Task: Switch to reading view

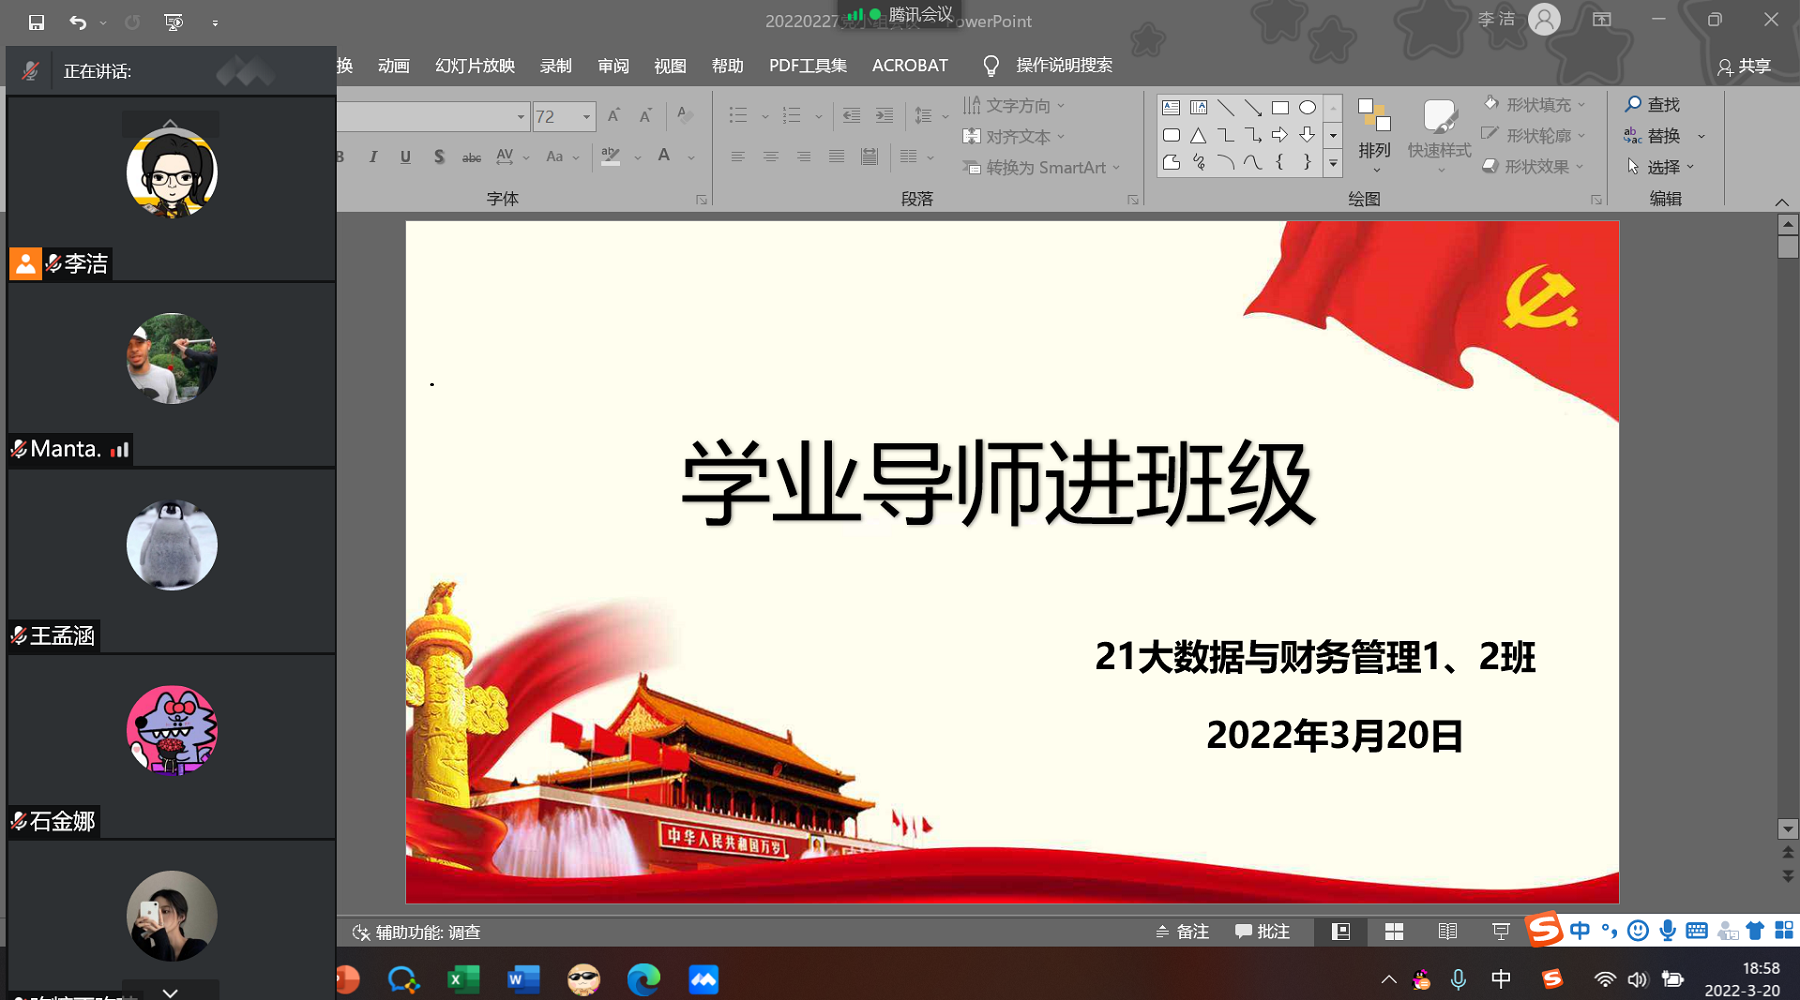Action: point(1447,932)
